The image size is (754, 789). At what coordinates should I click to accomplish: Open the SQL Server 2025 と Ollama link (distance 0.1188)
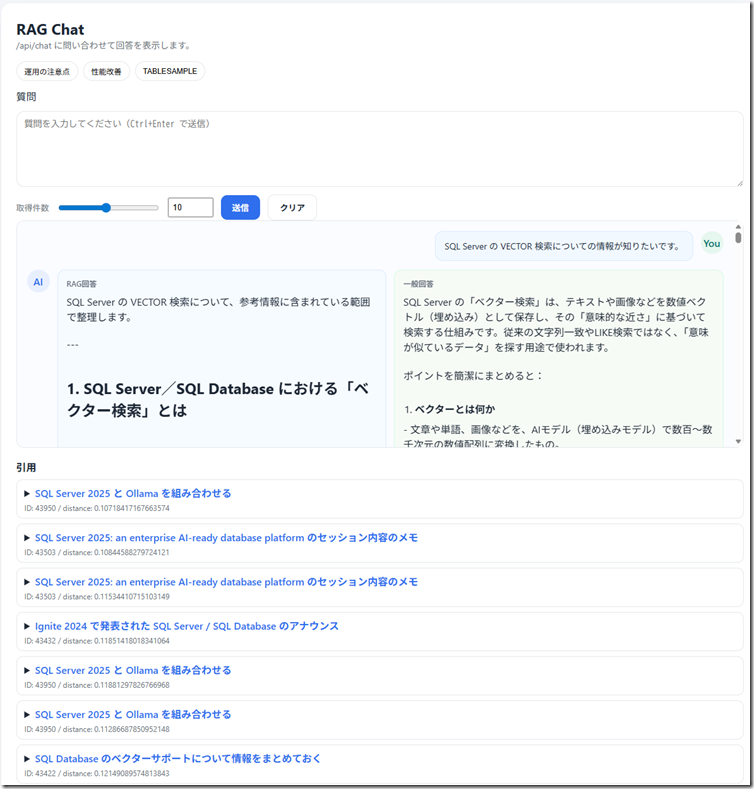(x=133, y=671)
